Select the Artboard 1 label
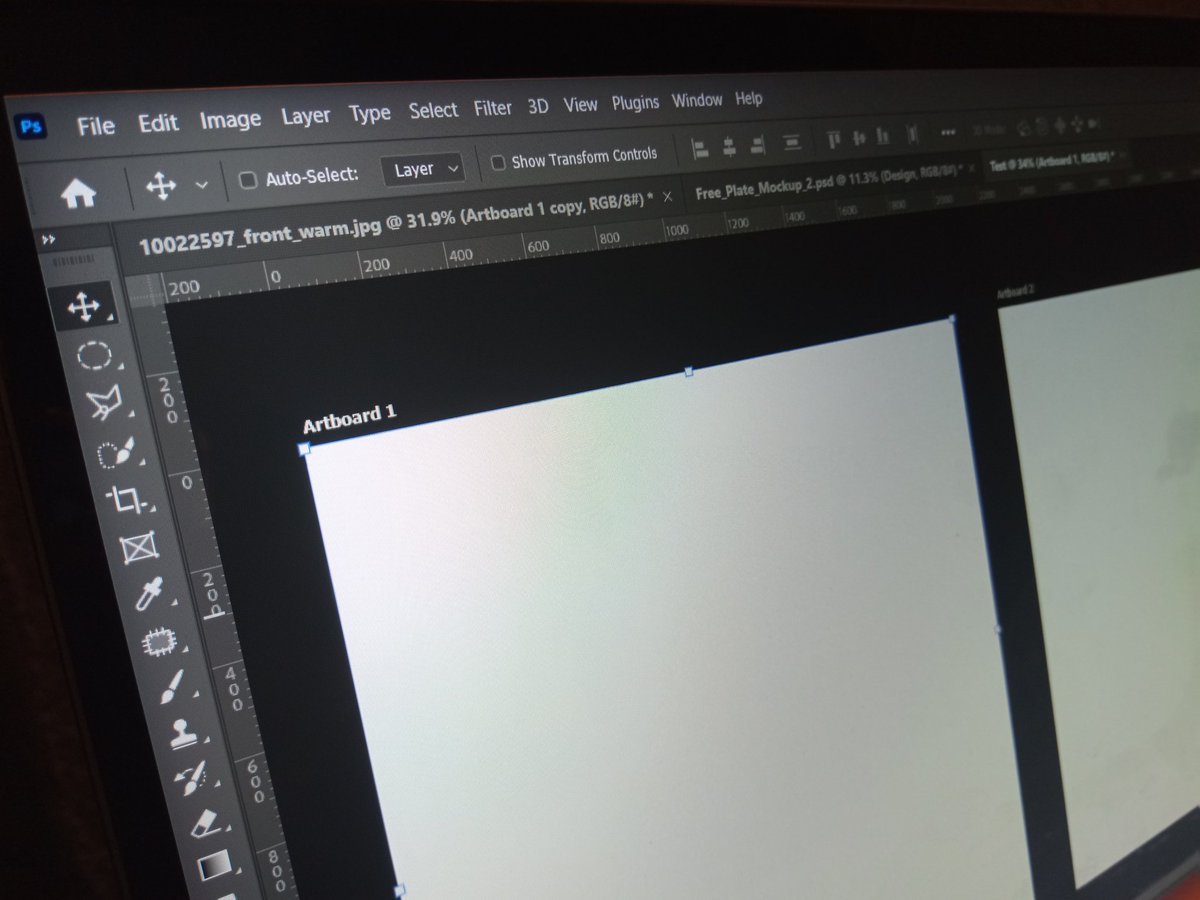The image size is (1200, 900). click(x=350, y=418)
